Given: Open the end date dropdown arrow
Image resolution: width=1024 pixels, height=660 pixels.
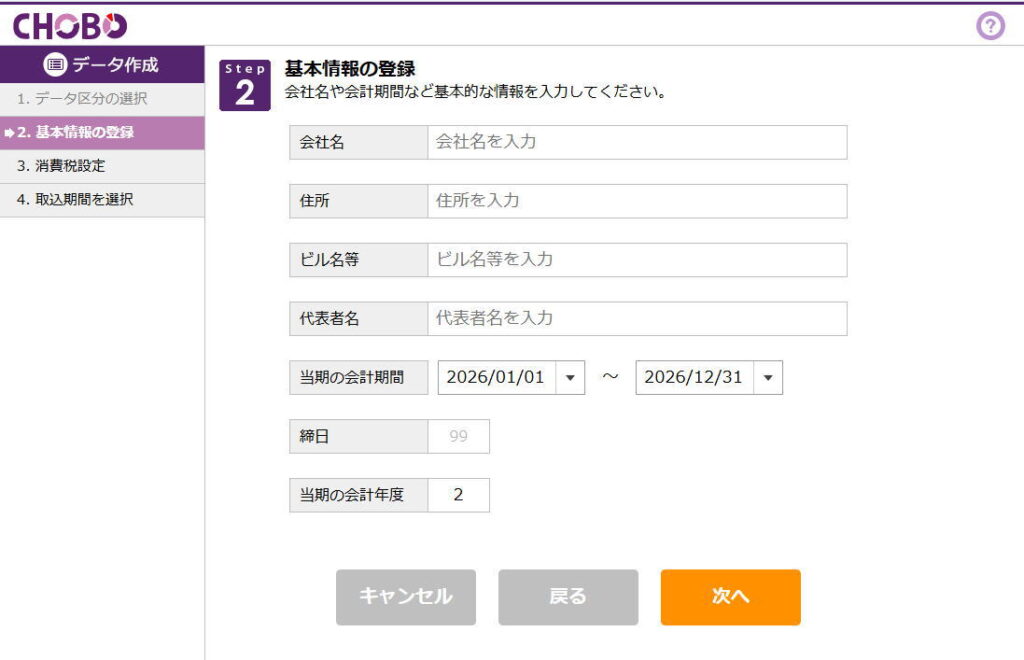Looking at the screenshot, I should tap(767, 378).
